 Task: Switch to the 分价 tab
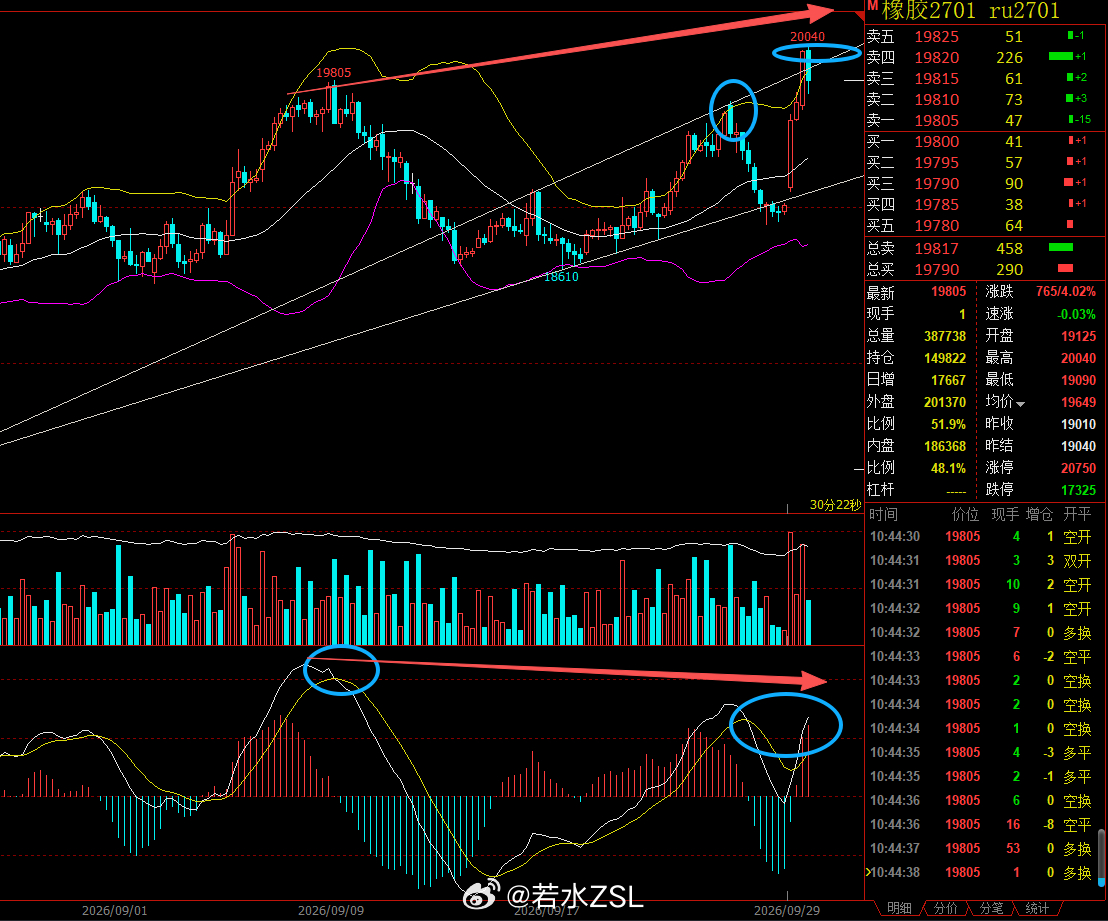[x=945, y=908]
